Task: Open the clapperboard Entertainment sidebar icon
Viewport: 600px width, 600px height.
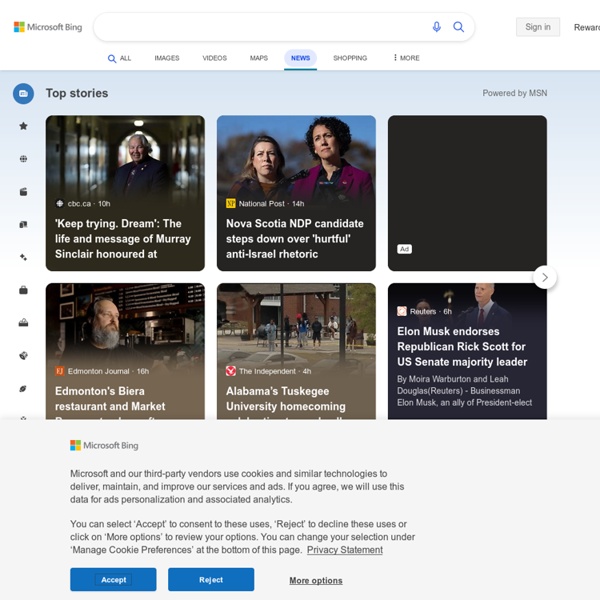Action: point(23,192)
